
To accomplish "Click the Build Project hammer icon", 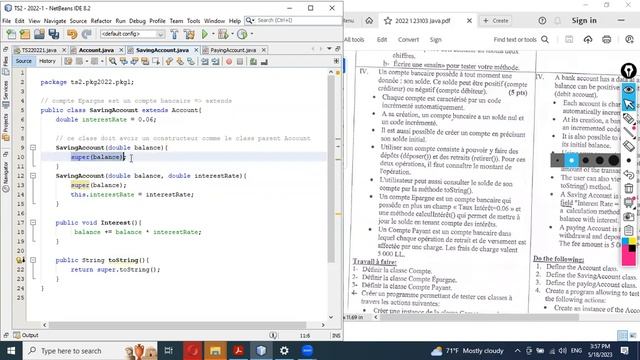I will [175, 34].
